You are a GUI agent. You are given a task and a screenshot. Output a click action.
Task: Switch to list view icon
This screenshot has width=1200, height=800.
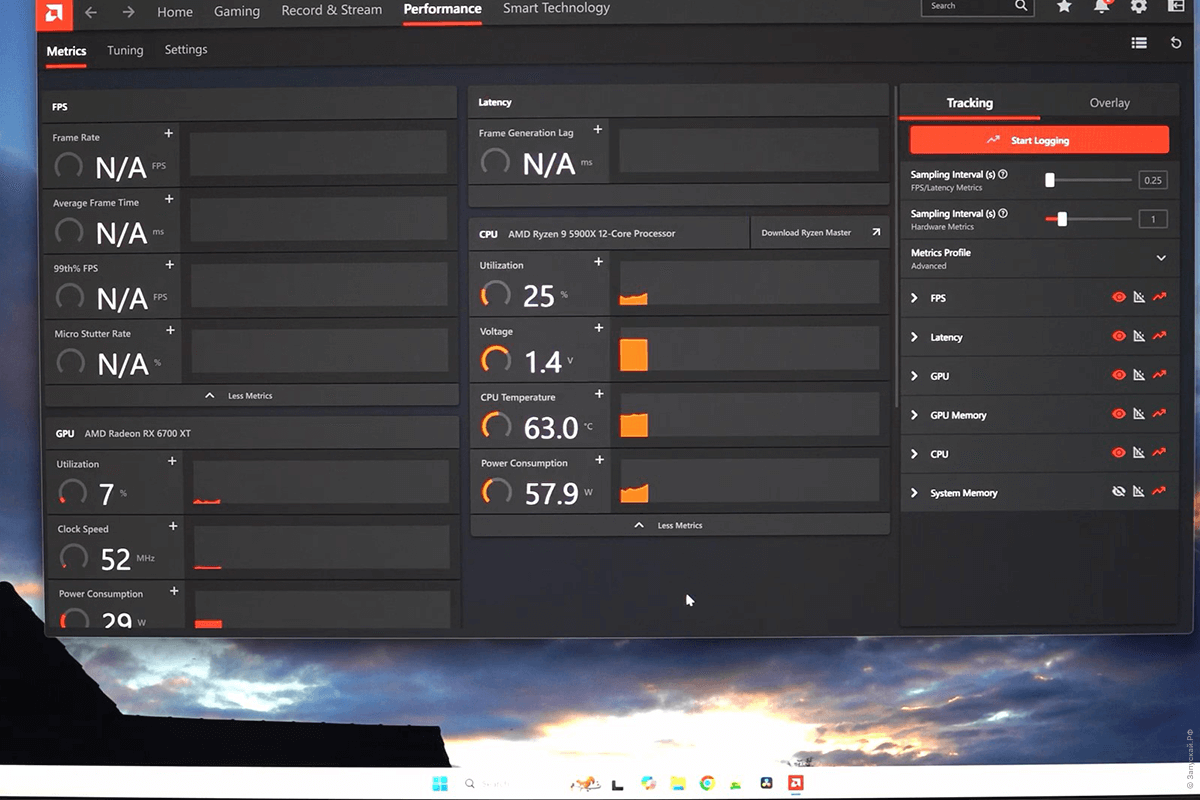1139,43
